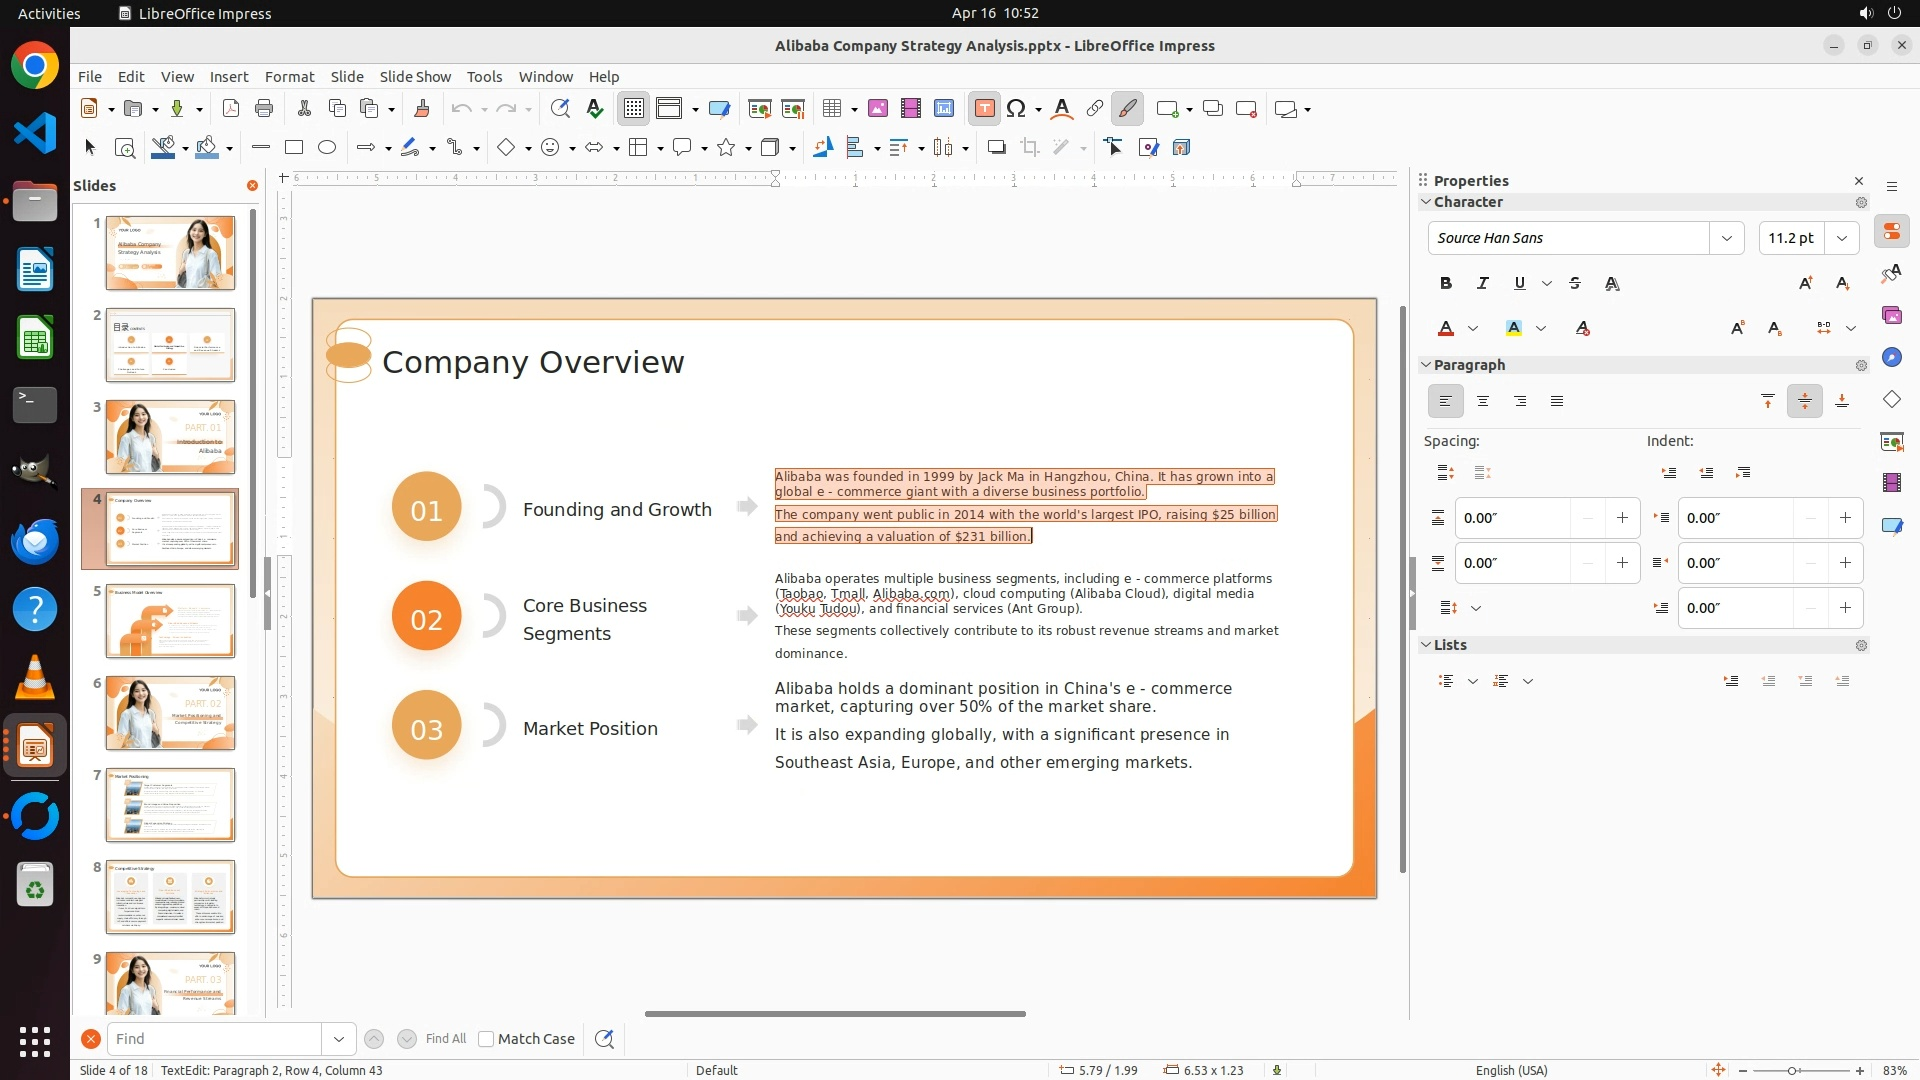The image size is (1920, 1080).
Task: Click the Insert Table icon
Action: [831, 109]
